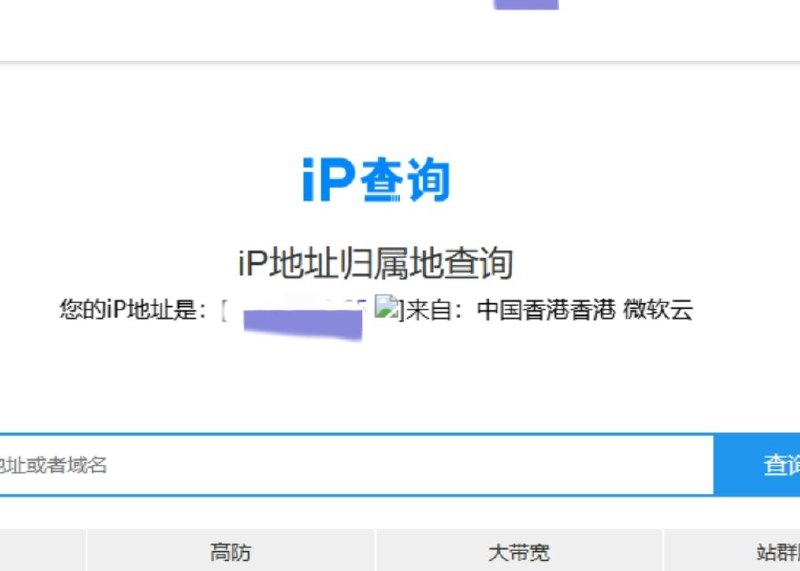Switch to the 大带宽 tab
800x571 pixels.
pyautogui.click(x=519, y=551)
